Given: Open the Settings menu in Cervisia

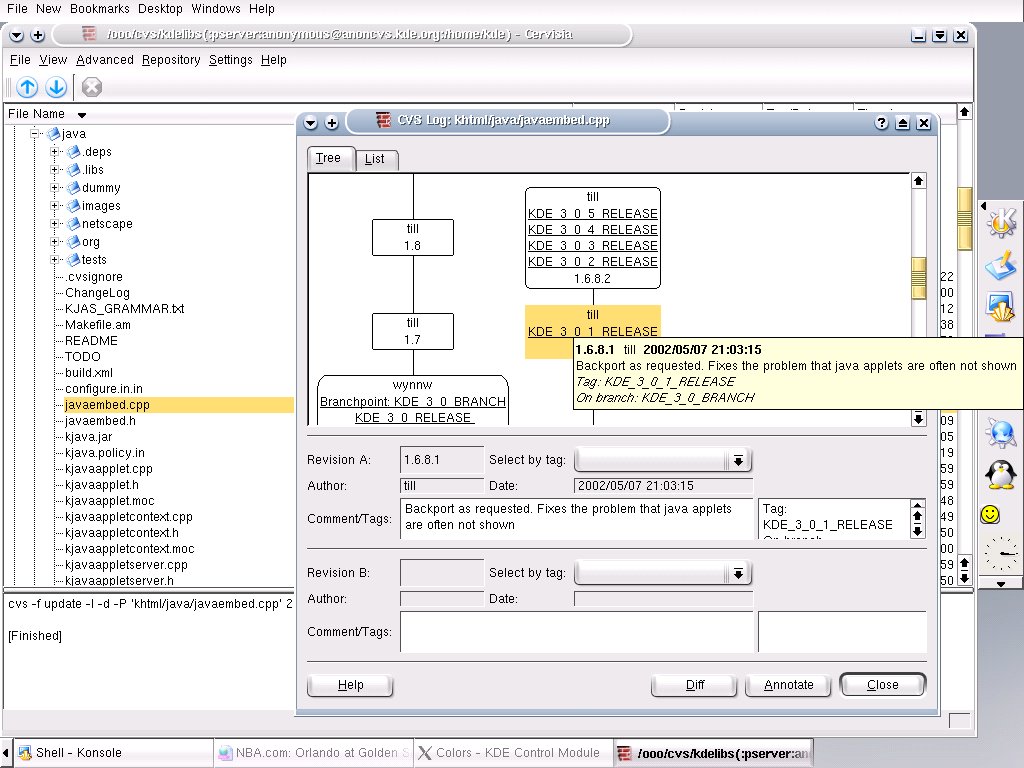Looking at the screenshot, I should [231, 60].
